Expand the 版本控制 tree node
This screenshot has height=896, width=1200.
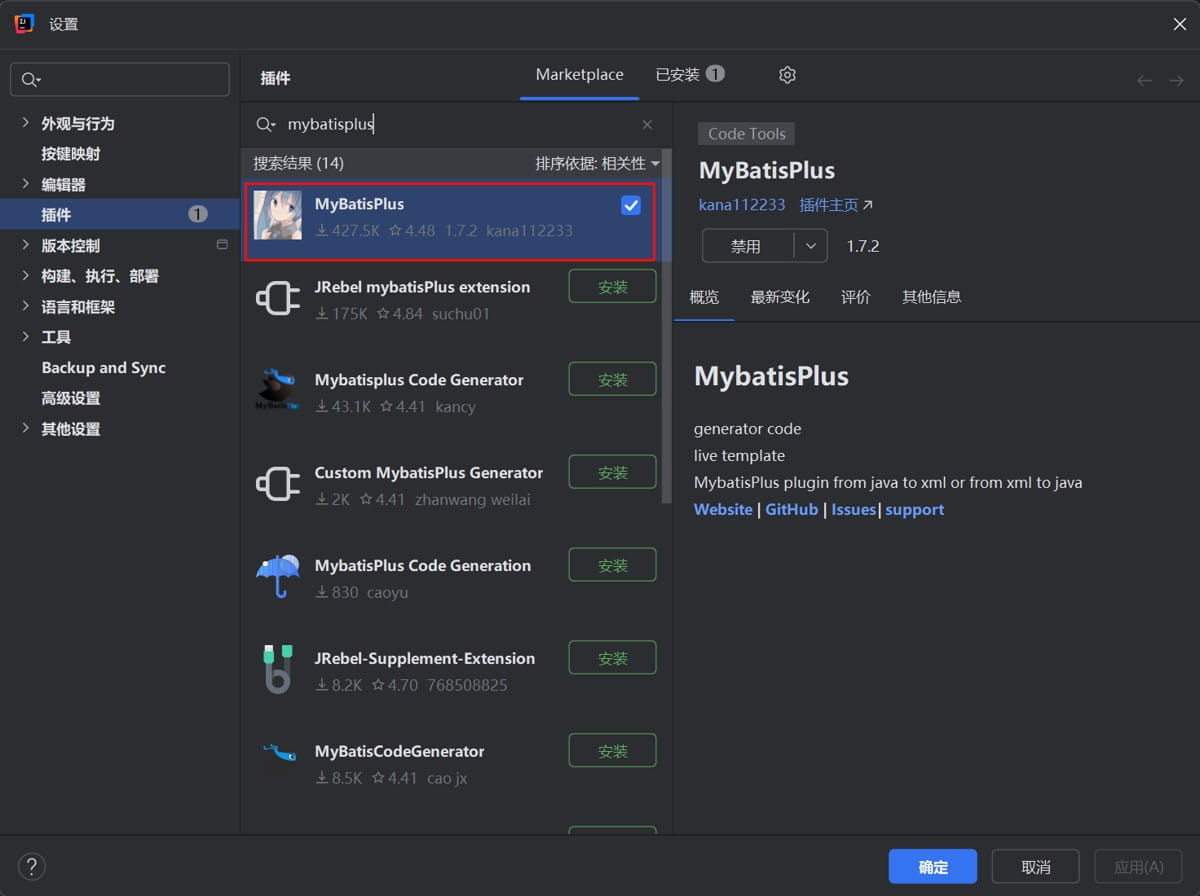25,245
